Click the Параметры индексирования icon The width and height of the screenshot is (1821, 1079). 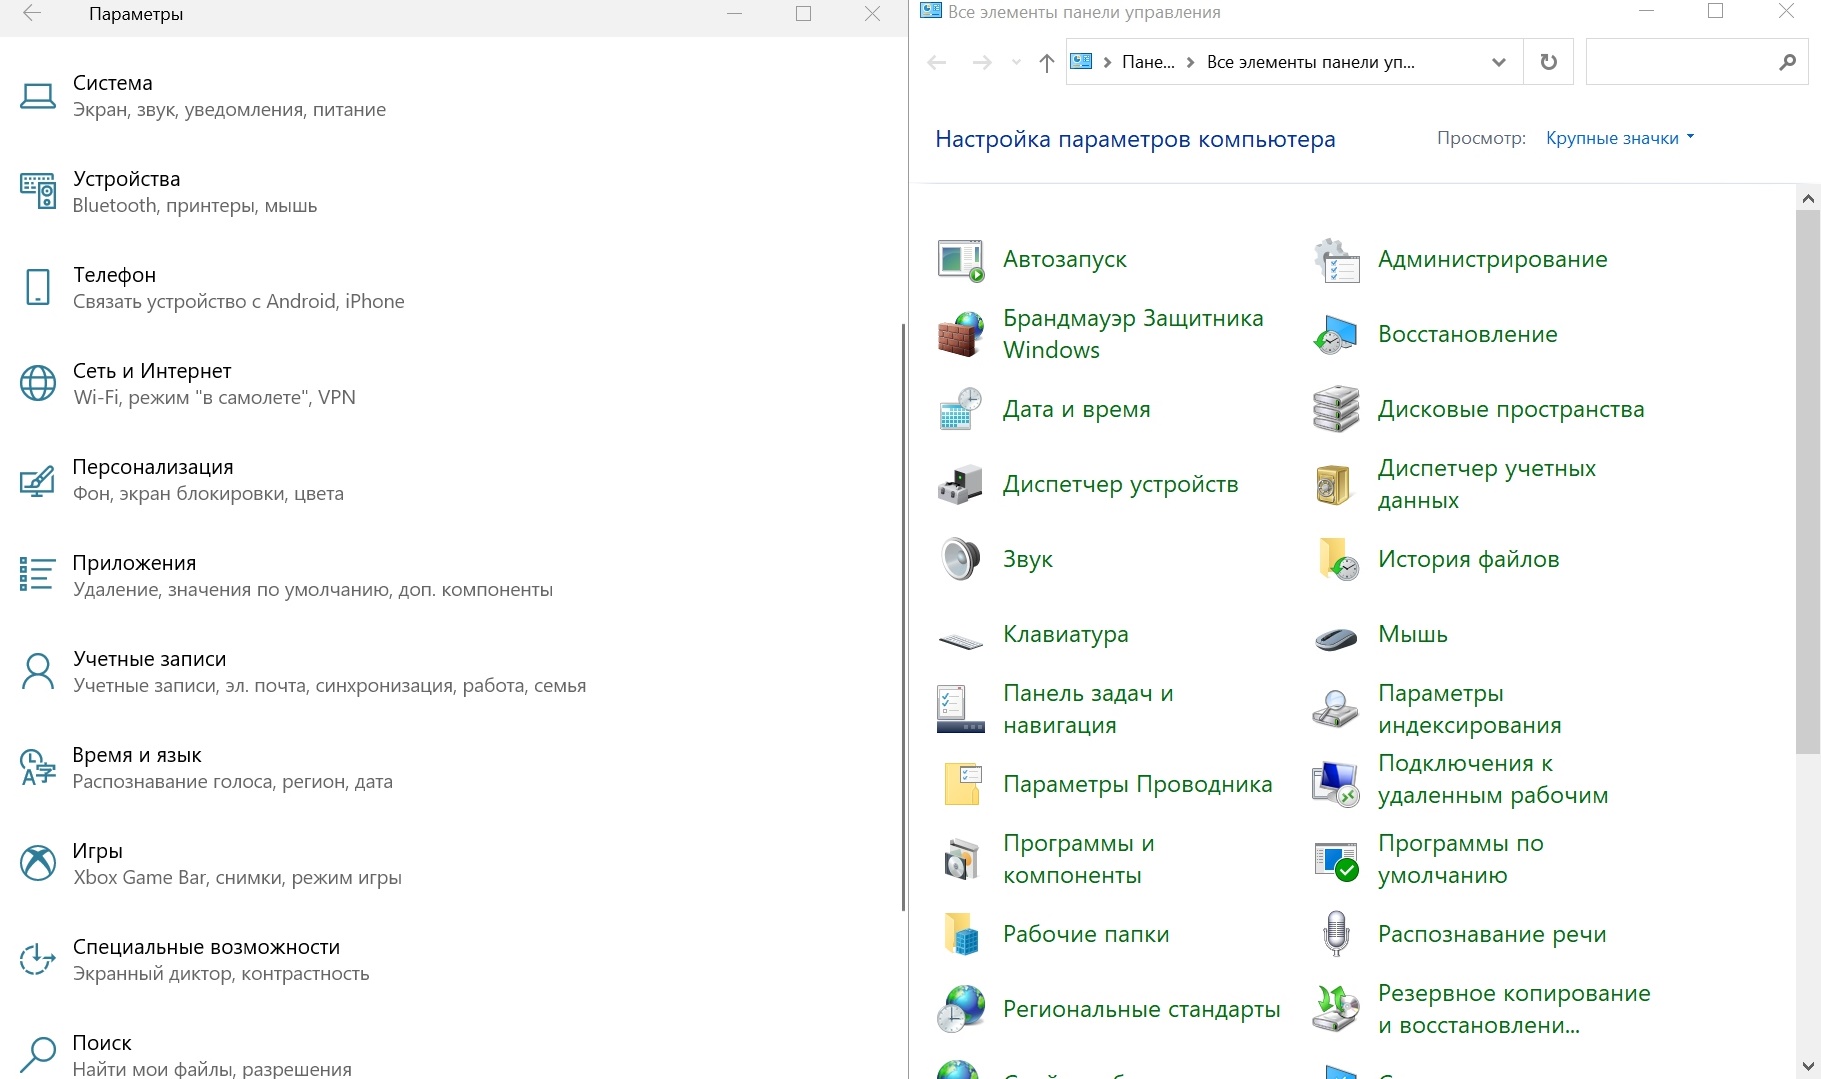(x=1335, y=709)
